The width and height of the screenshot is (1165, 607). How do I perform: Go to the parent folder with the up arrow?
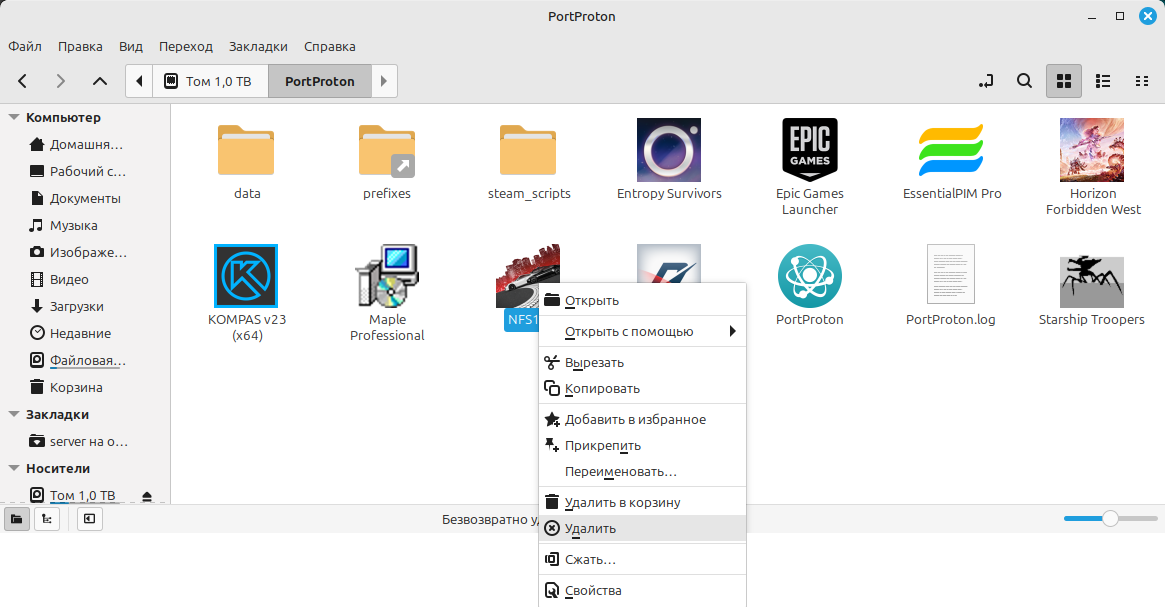click(100, 81)
